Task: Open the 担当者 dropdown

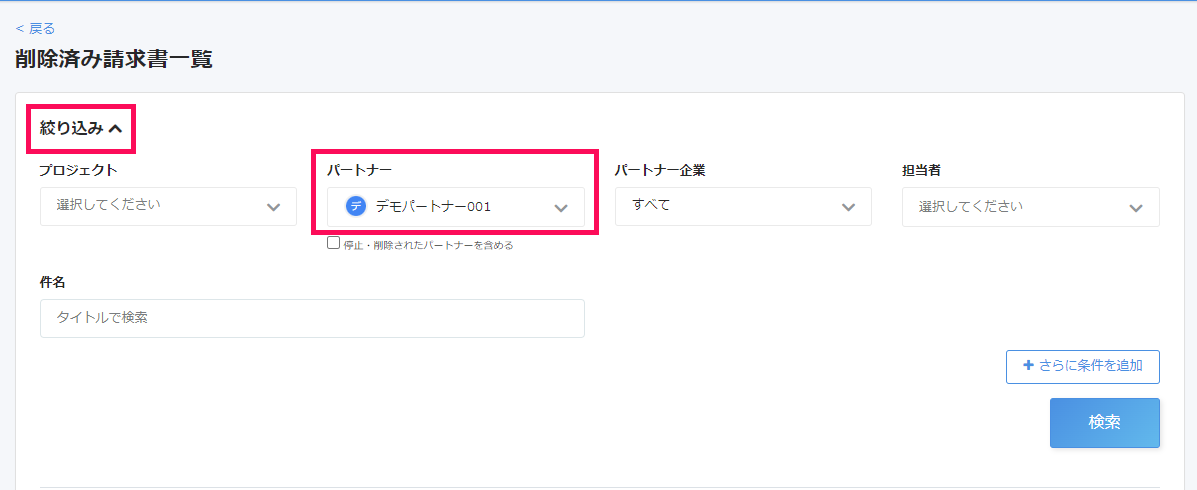Action: click(1031, 207)
